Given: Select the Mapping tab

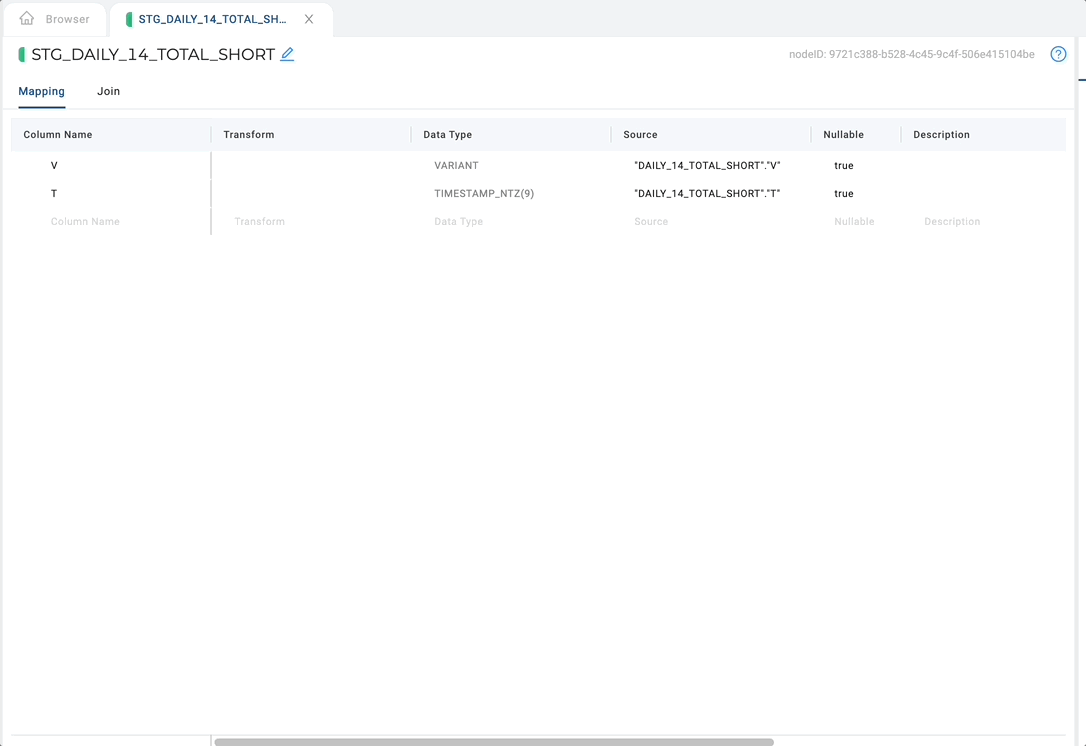Looking at the screenshot, I should coord(41,91).
